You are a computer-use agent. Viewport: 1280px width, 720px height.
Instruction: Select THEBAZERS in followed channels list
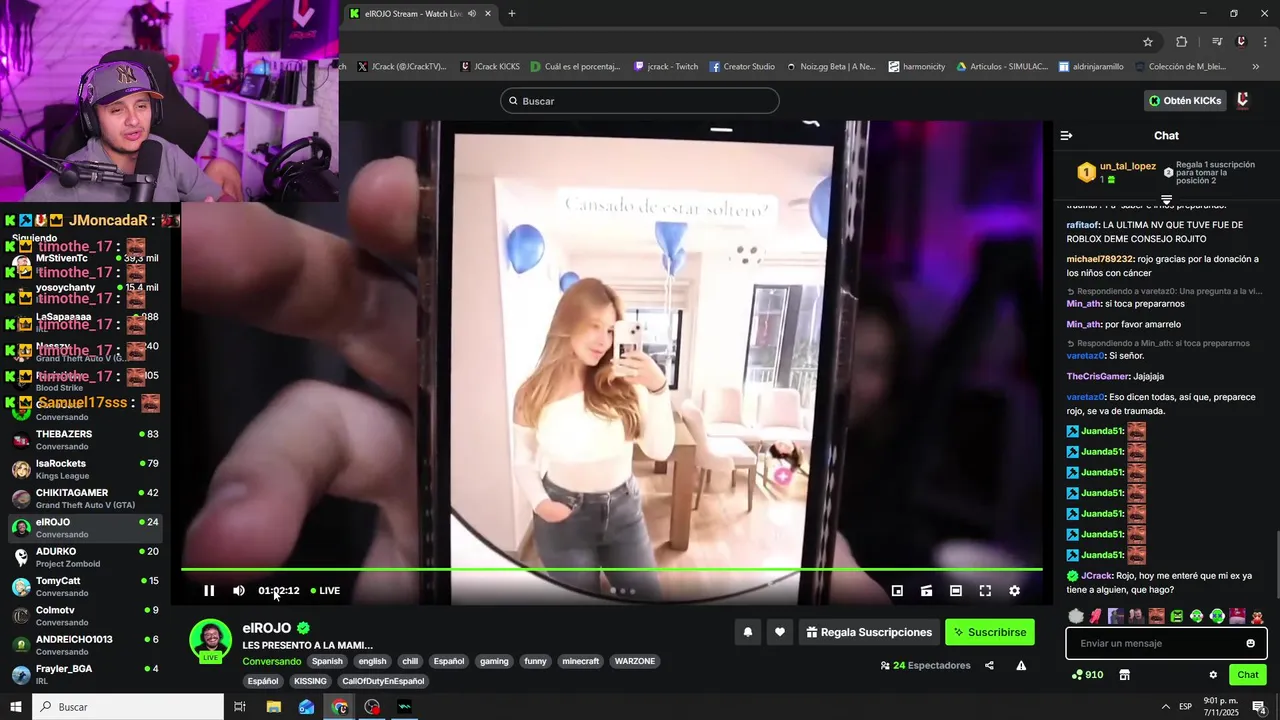click(85, 440)
